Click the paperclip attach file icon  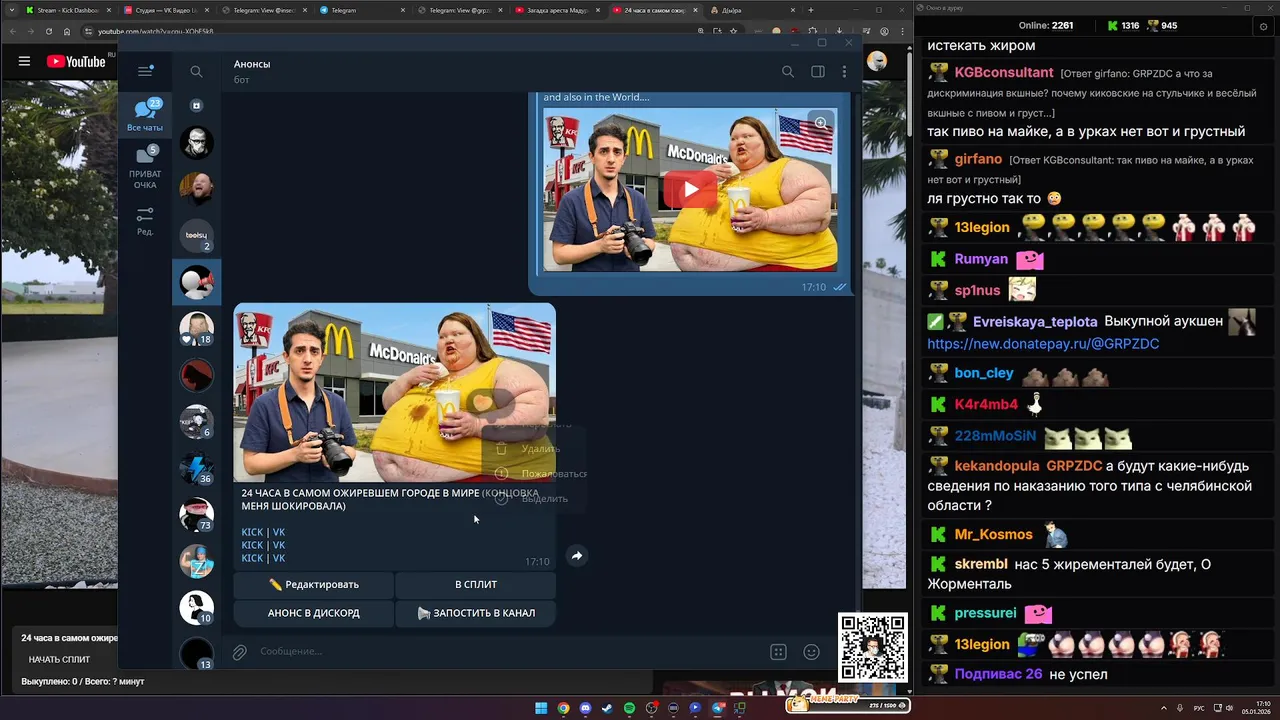point(239,652)
